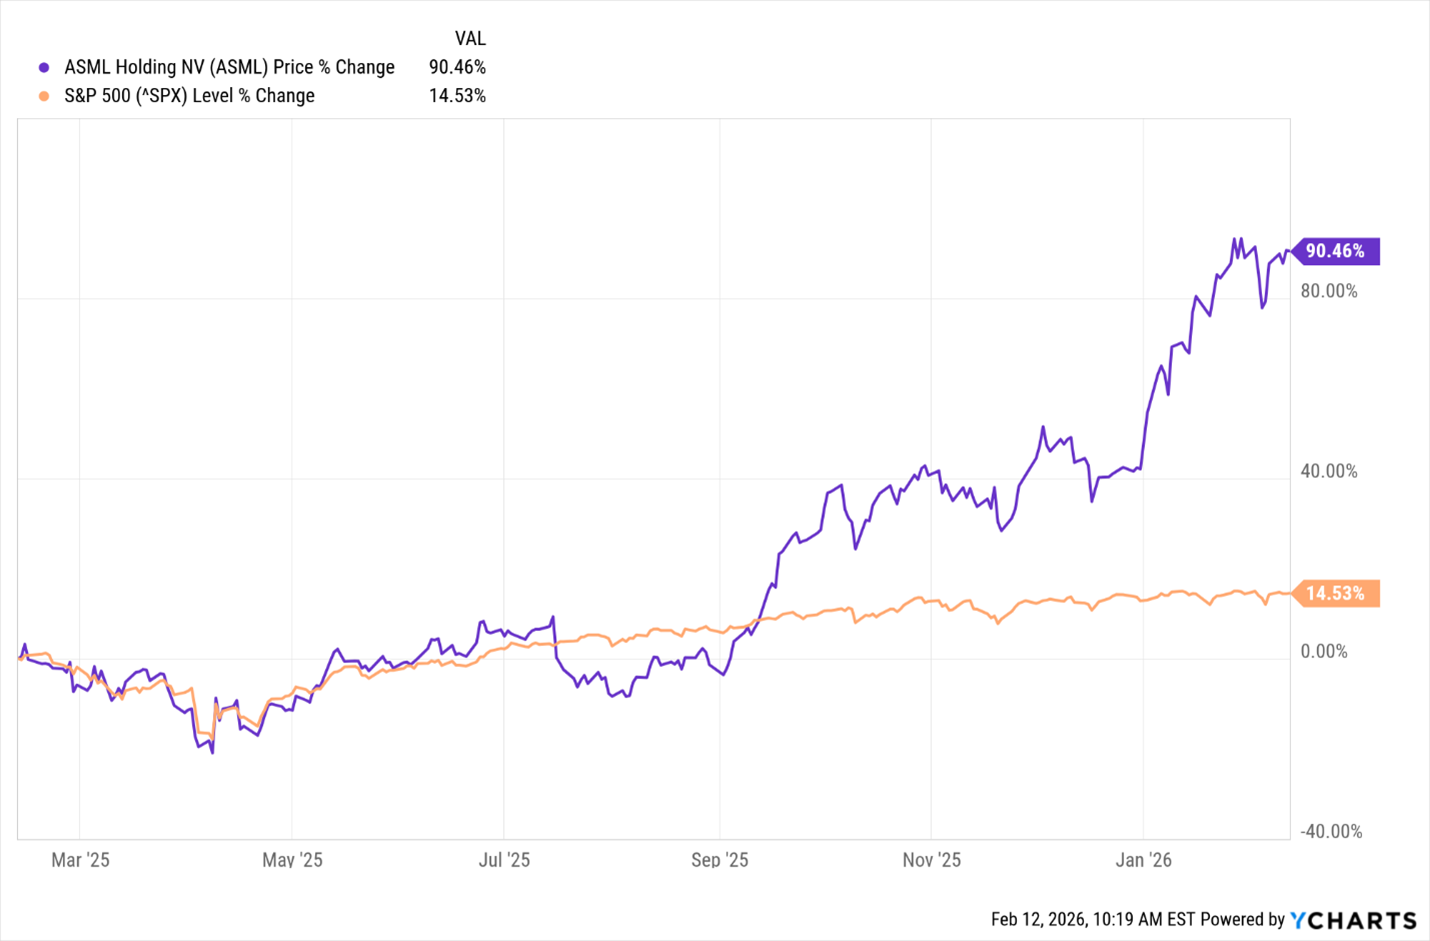1430x941 pixels.
Task: Click the orange S&P 500 legend dot
Action: [44, 96]
